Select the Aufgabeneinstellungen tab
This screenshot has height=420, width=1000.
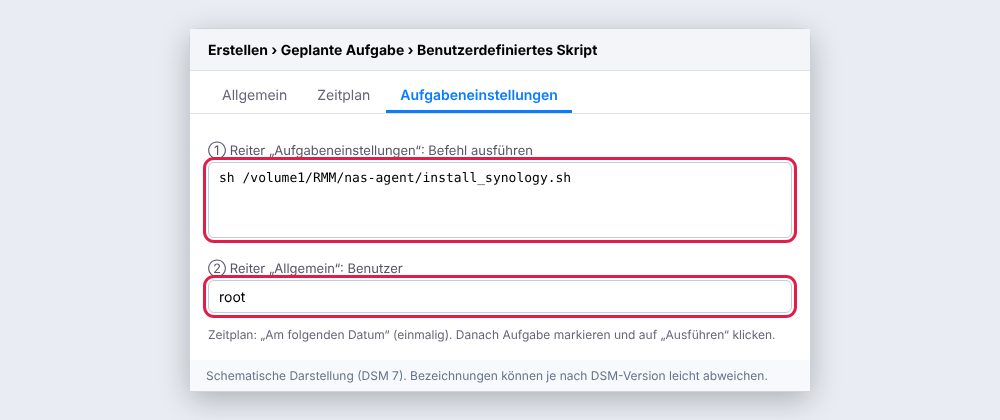[x=479, y=95]
